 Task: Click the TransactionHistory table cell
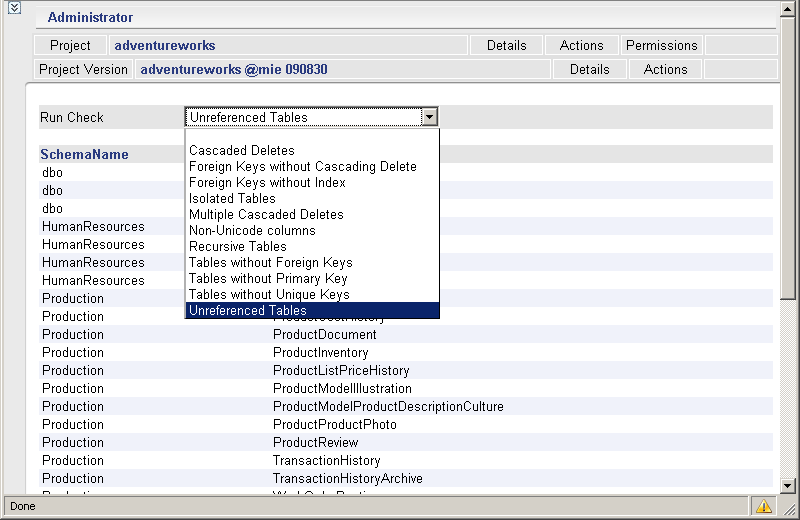(327, 460)
